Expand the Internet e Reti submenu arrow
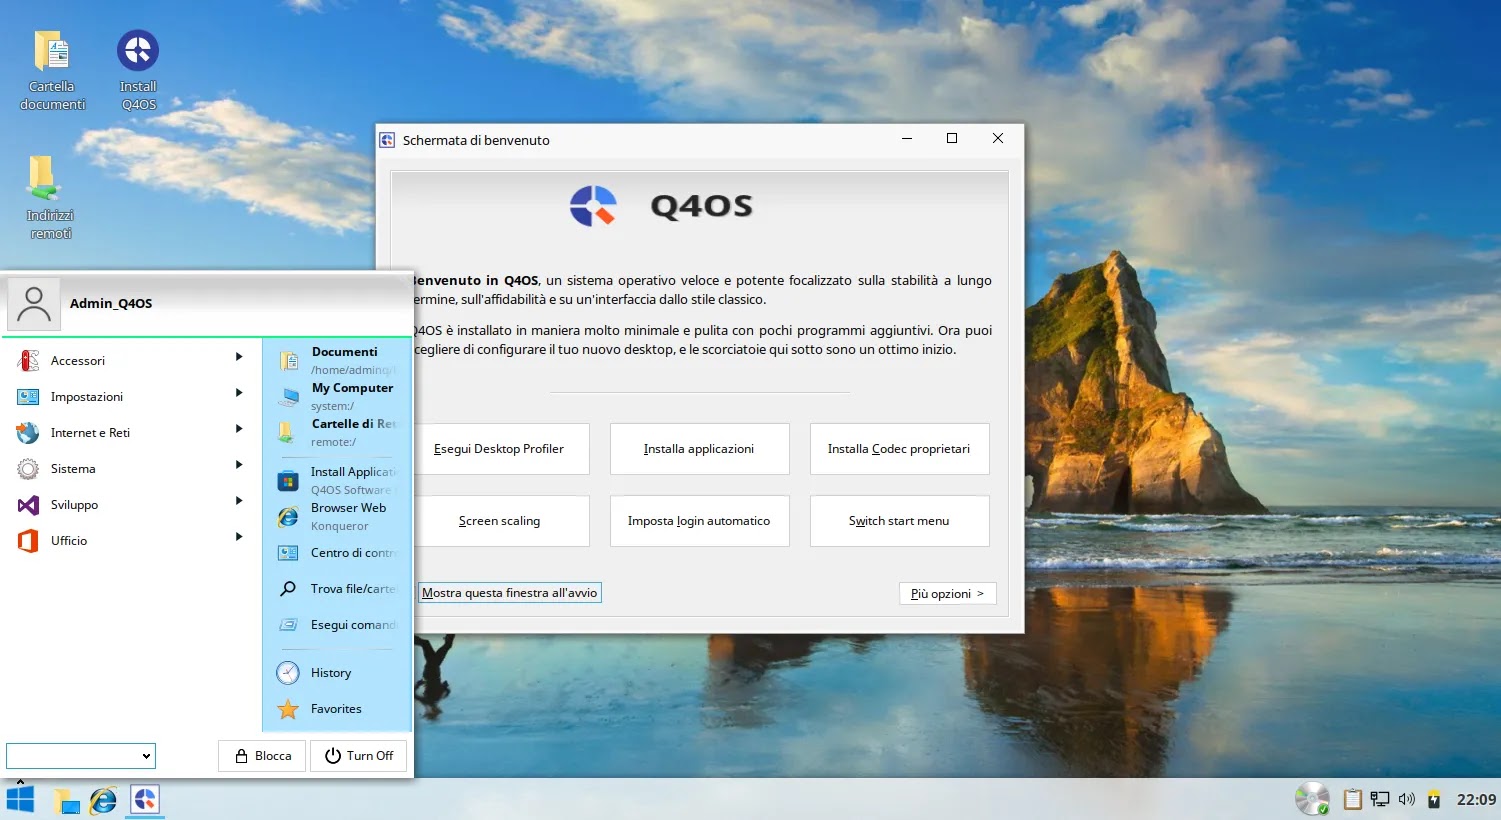 coord(239,429)
